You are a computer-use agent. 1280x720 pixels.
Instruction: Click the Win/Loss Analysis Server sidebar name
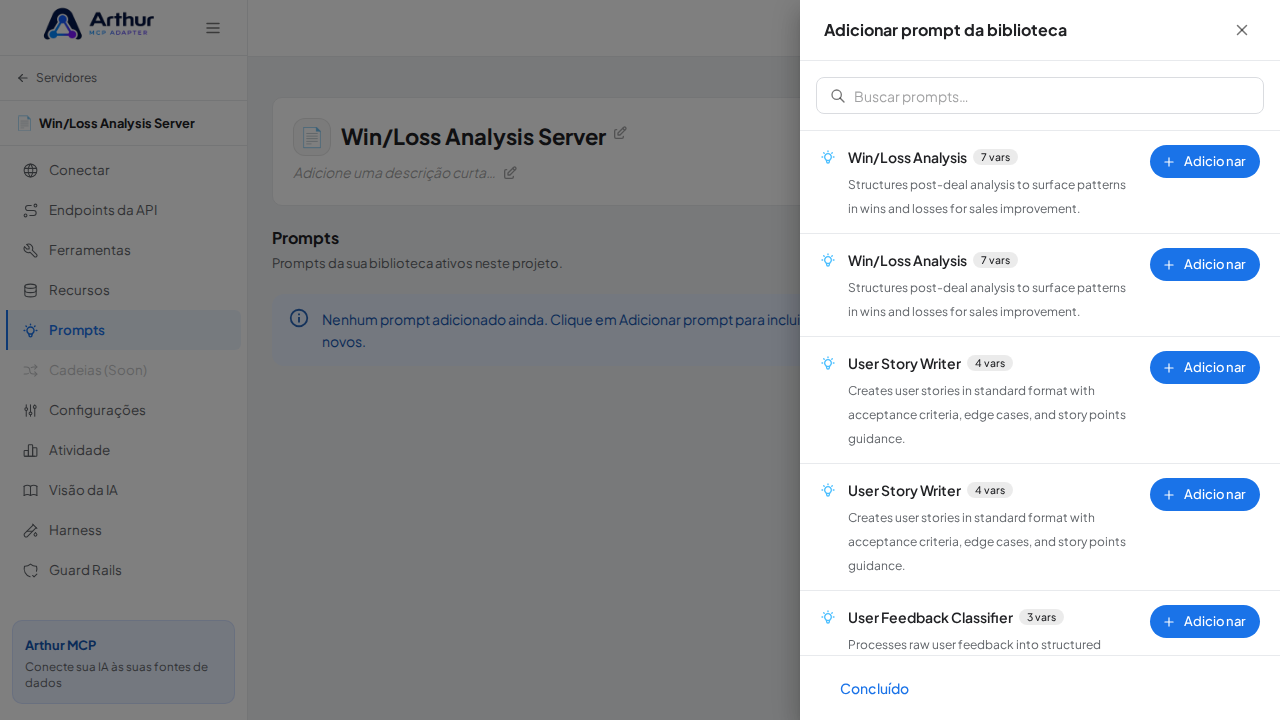coord(117,123)
